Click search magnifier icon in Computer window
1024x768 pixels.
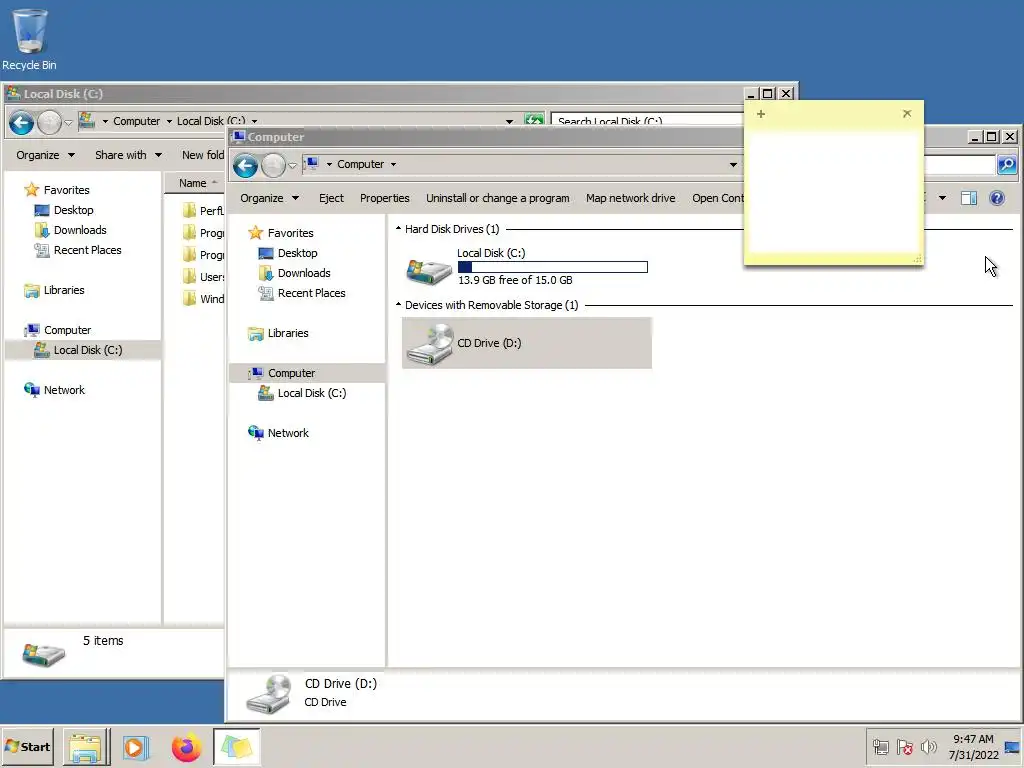[x=1006, y=165]
